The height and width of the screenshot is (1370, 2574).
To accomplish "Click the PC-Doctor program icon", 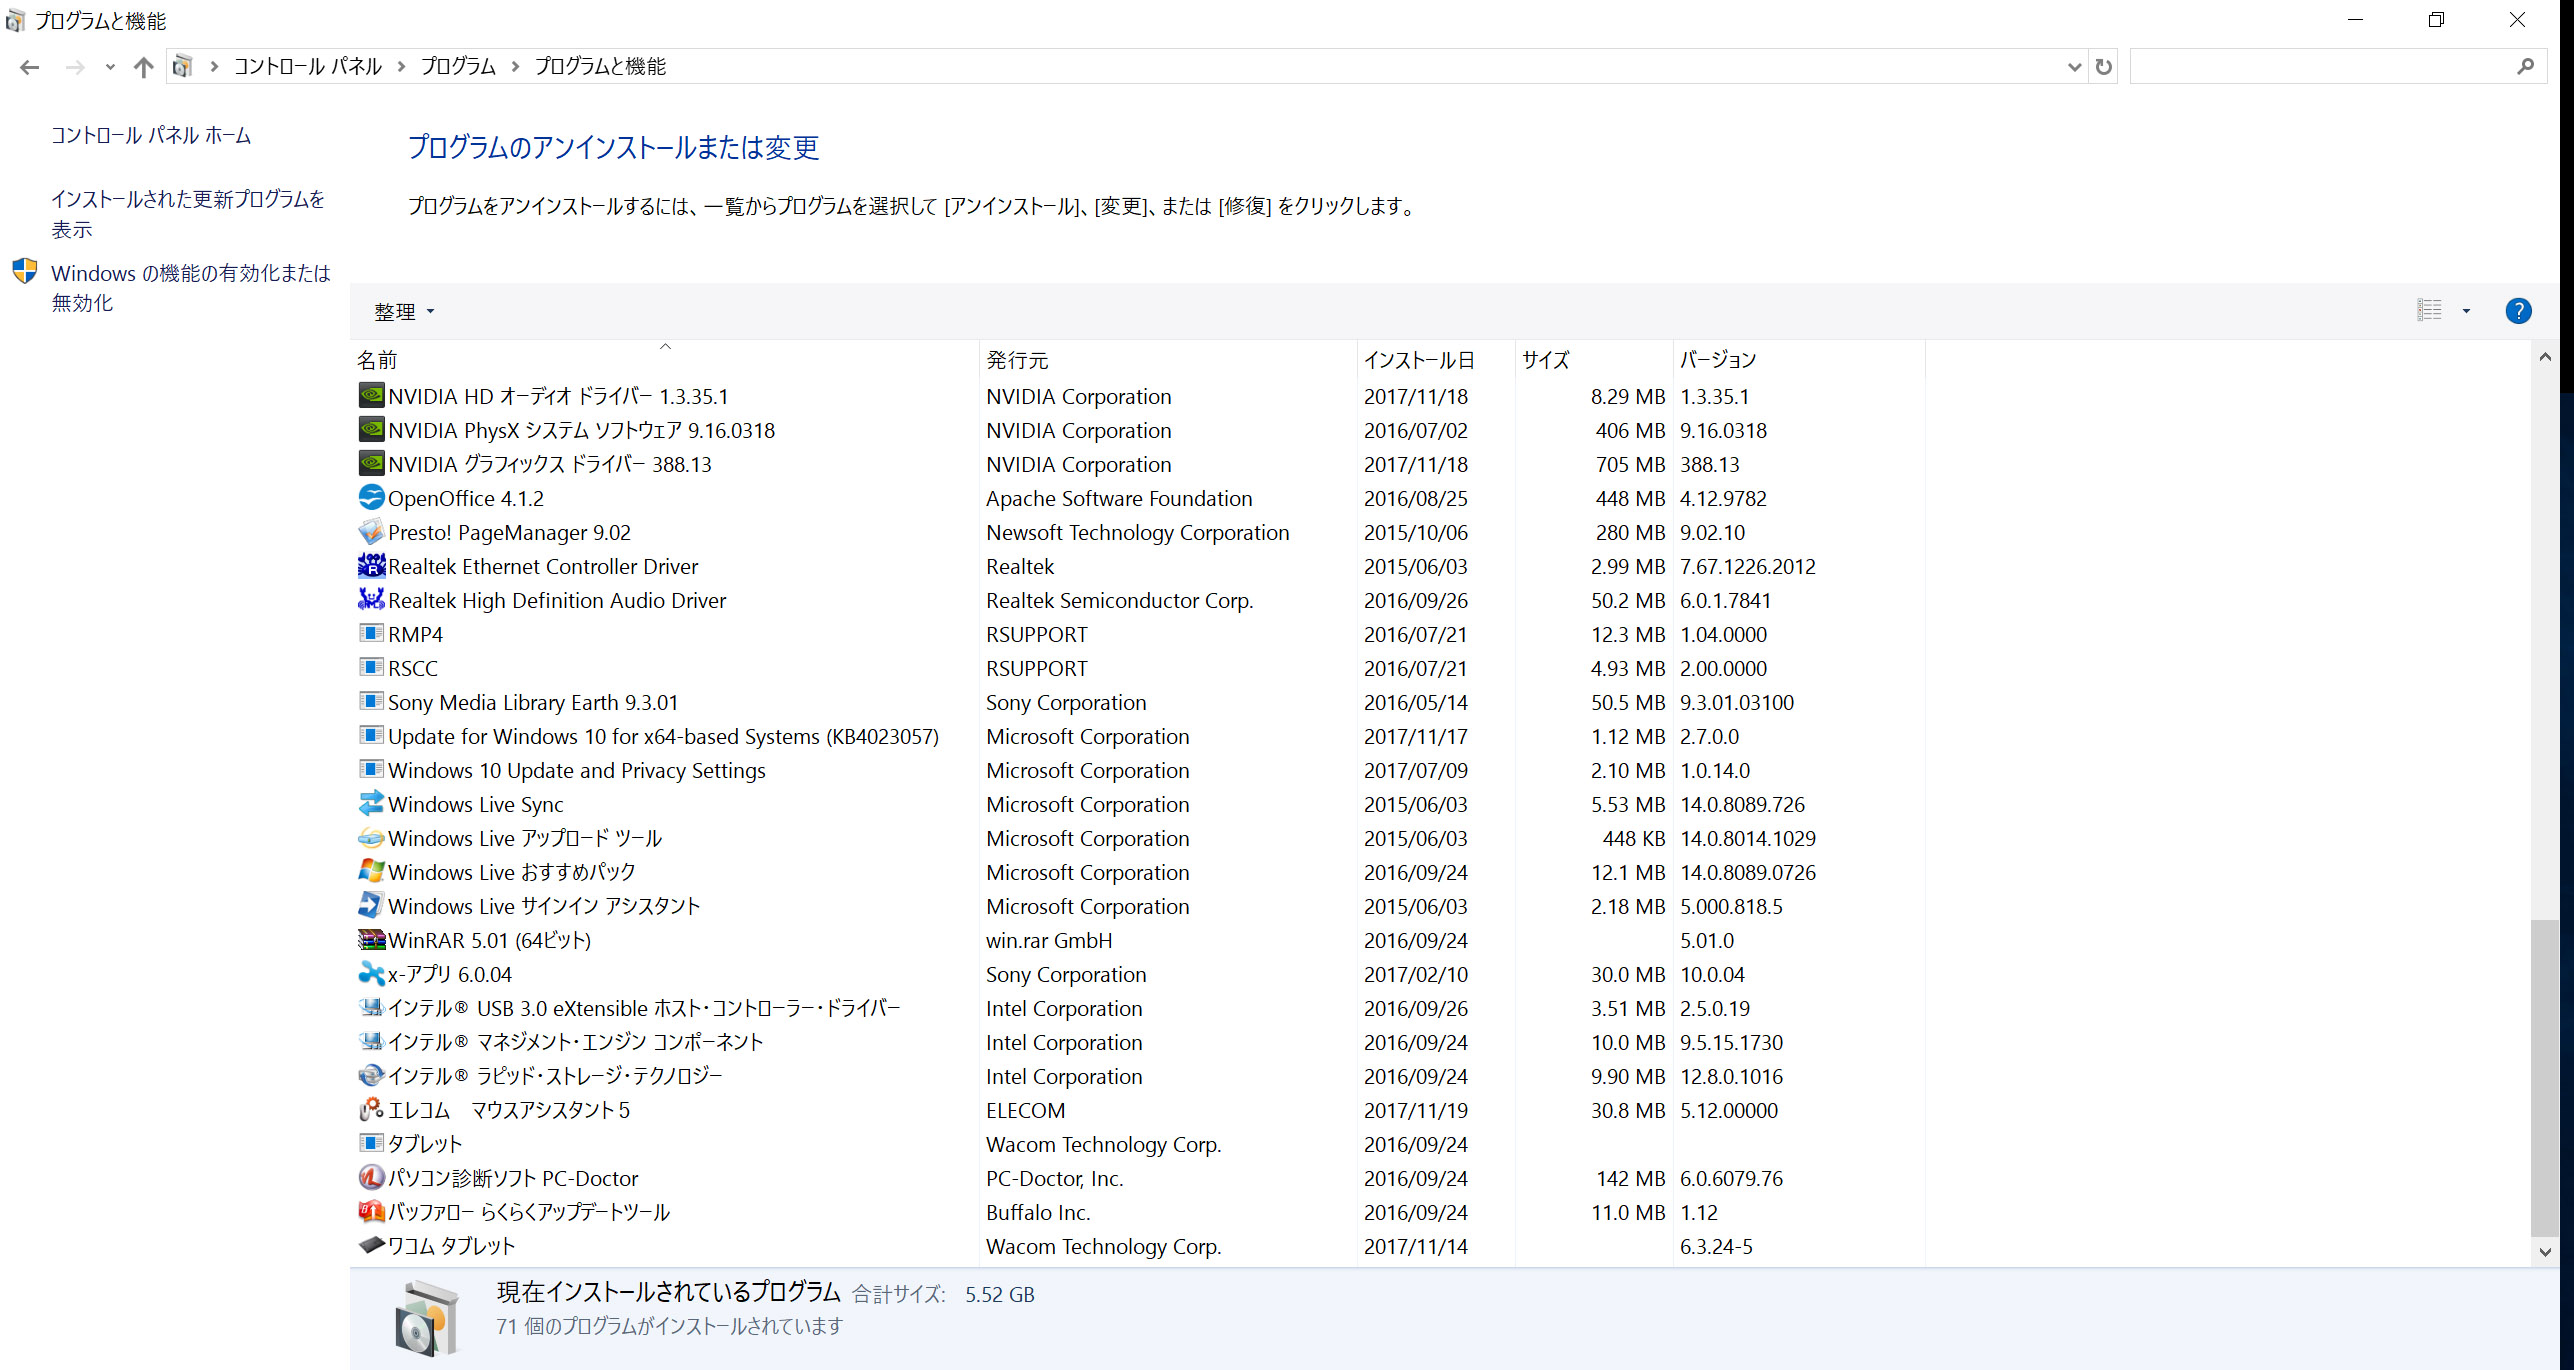I will point(371,1177).
